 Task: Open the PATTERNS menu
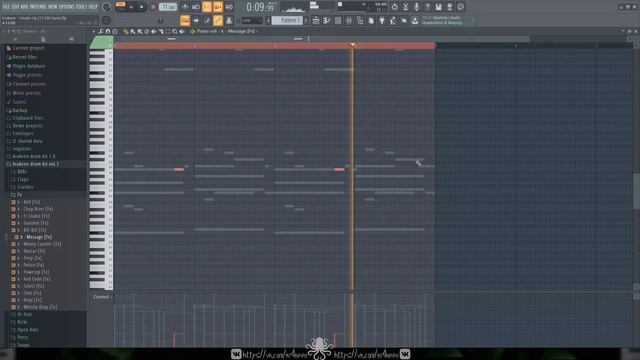pyautogui.click(x=38, y=7)
